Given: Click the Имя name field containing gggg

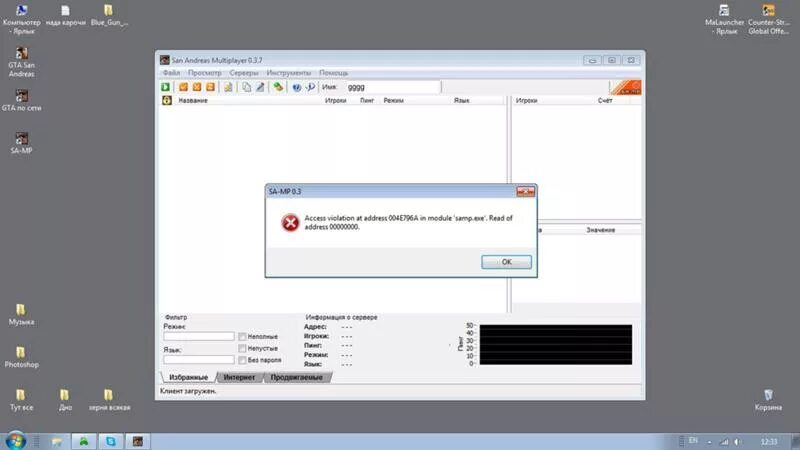Looking at the screenshot, I should click(393, 87).
